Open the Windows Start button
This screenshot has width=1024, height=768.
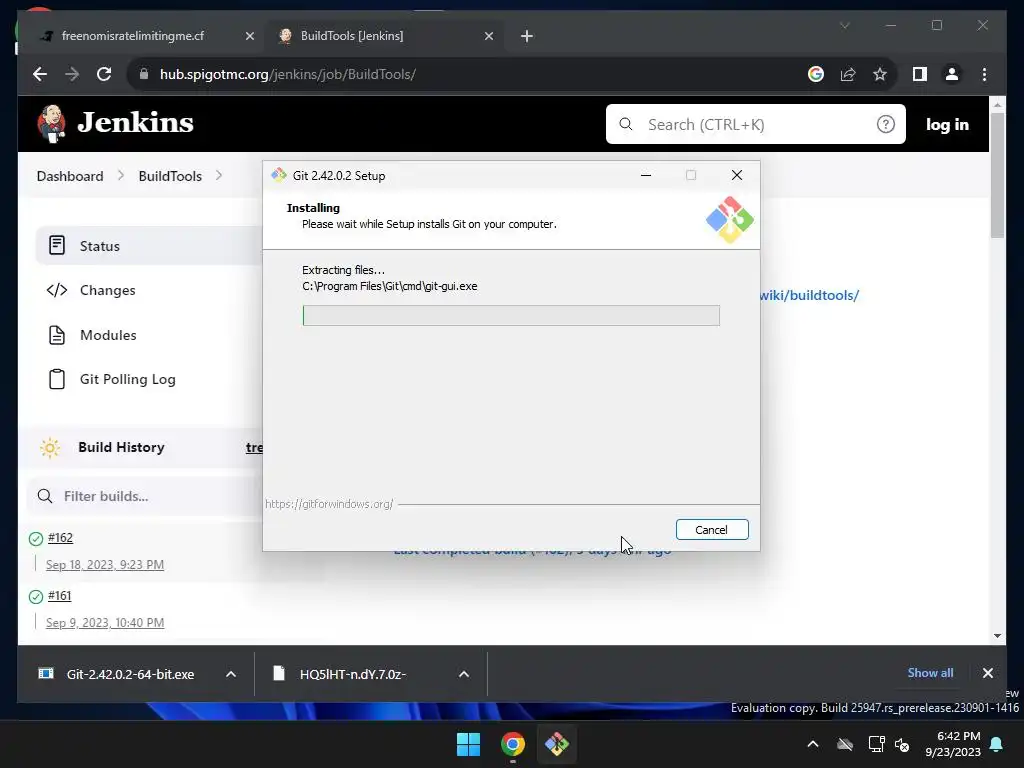pyautogui.click(x=468, y=744)
